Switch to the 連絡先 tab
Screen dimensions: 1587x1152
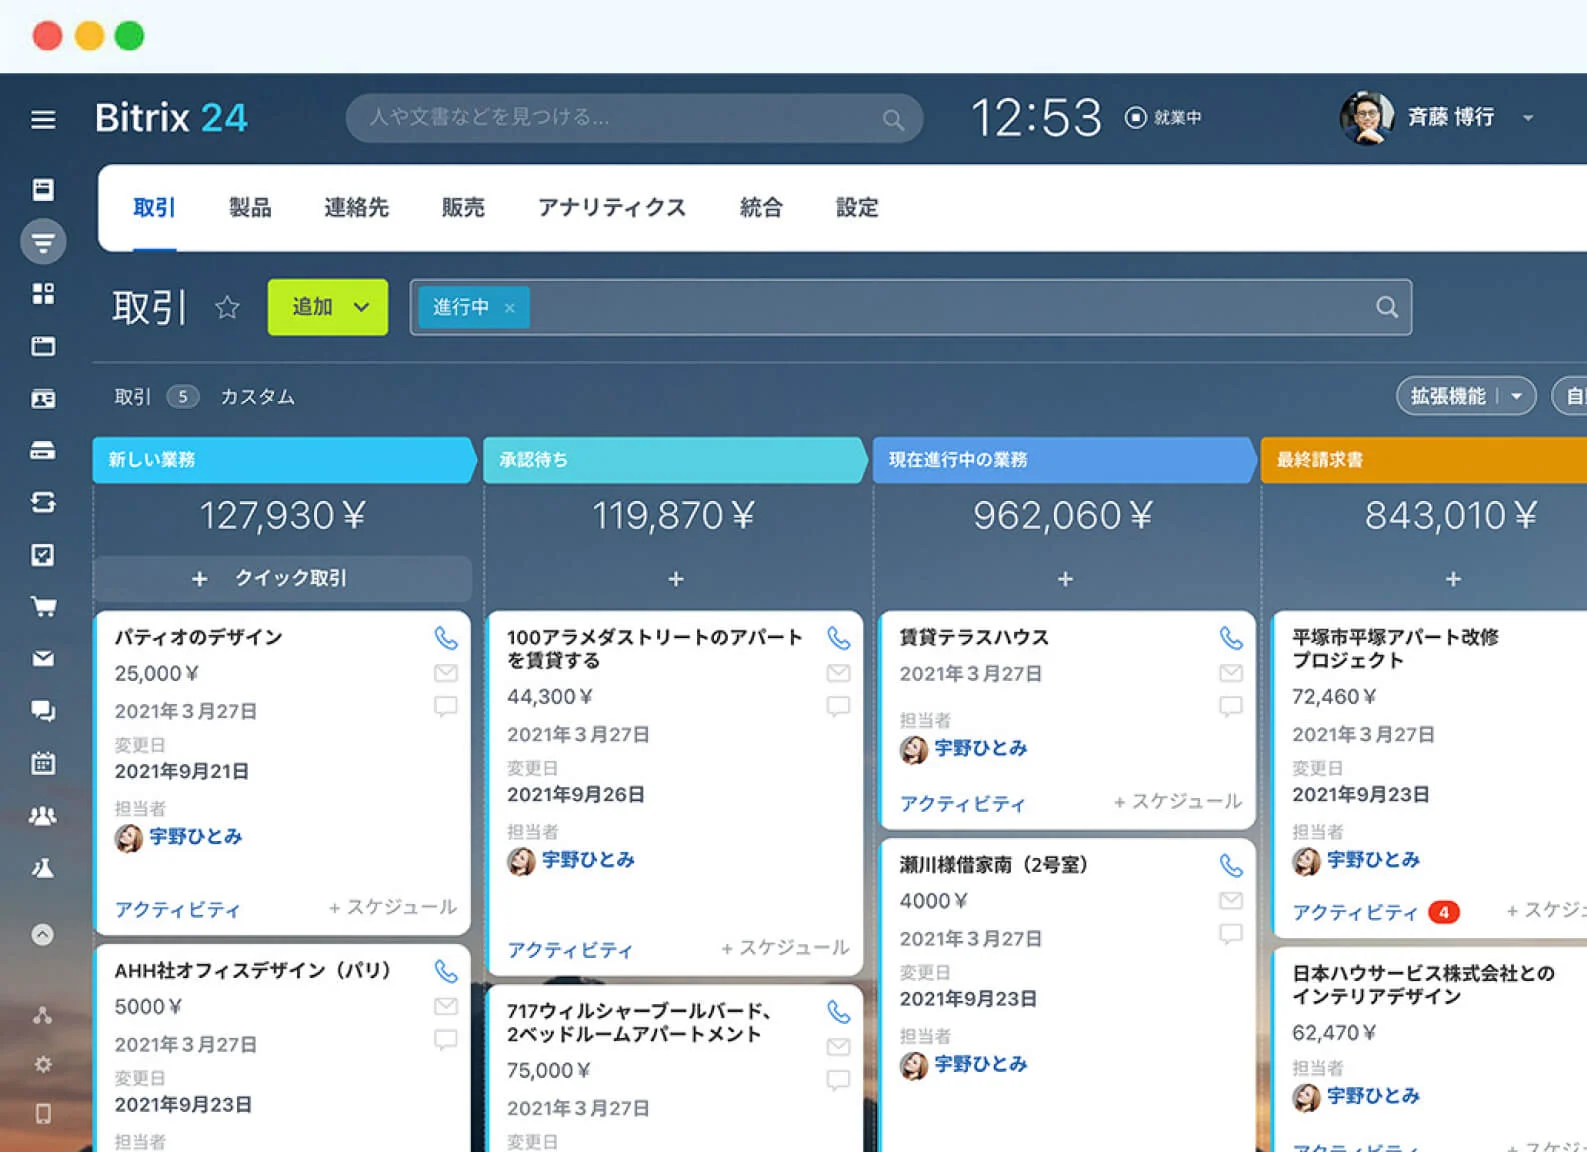tap(356, 208)
